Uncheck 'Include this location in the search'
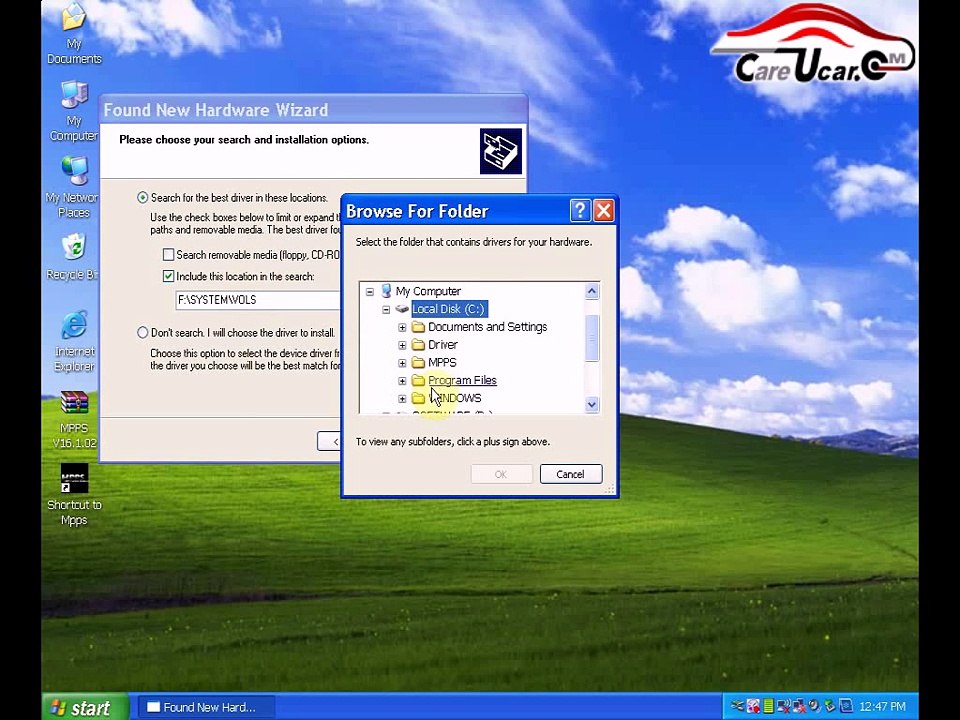 (x=168, y=276)
